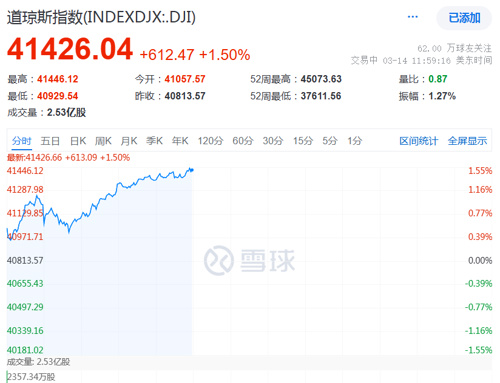Screen dimensions: 500x383
Task: Click the header percent change +1.50%
Action: 225,55
